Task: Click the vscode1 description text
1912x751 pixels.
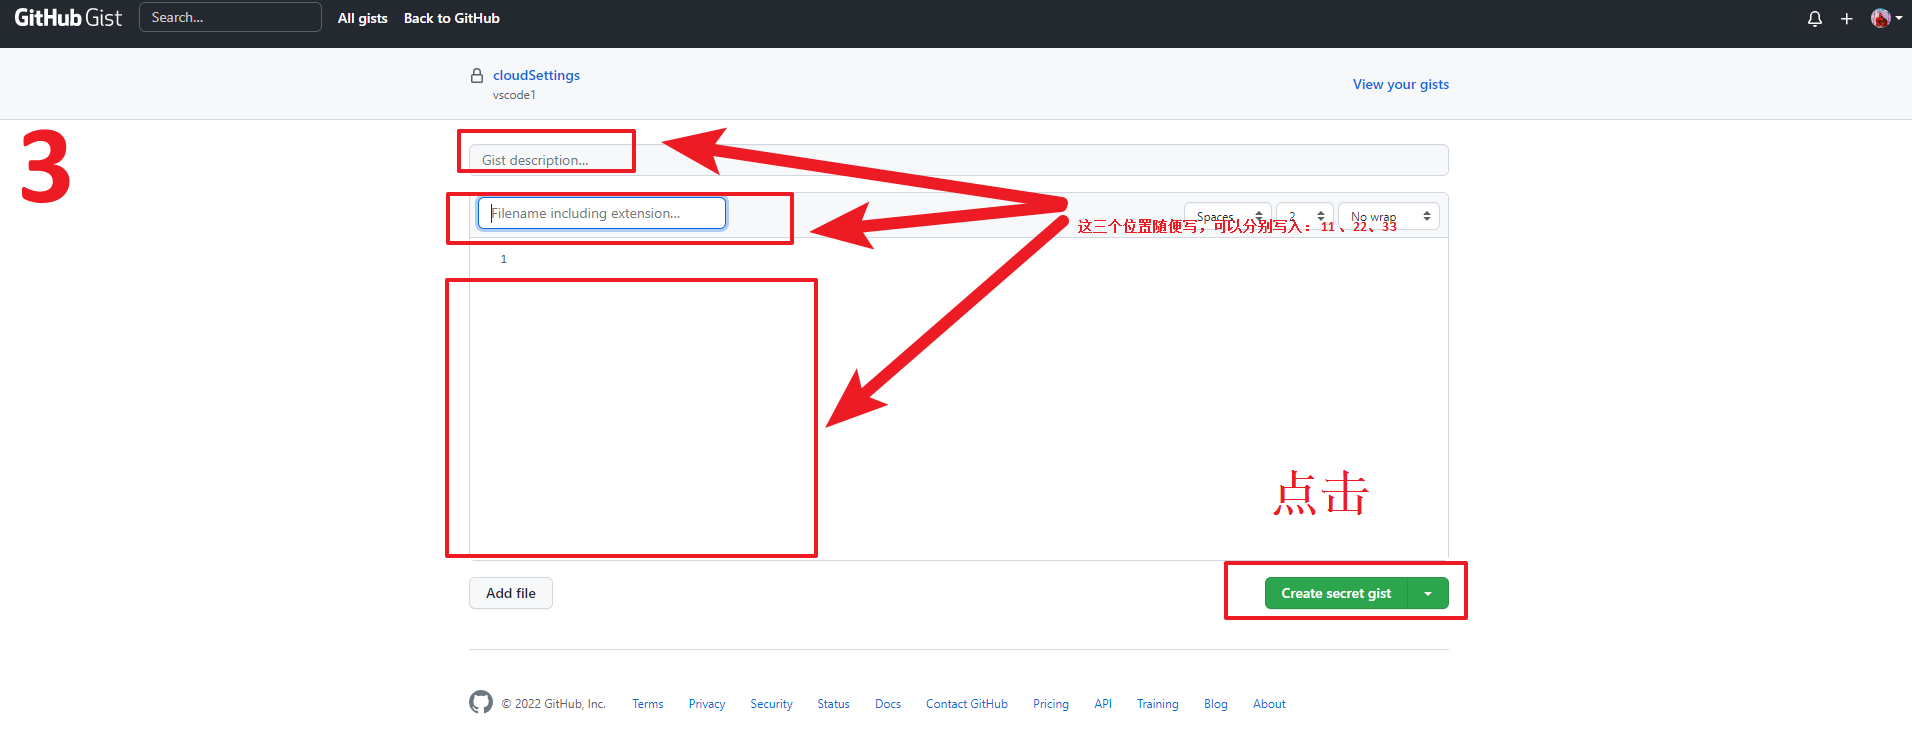Action: pyautogui.click(x=514, y=95)
